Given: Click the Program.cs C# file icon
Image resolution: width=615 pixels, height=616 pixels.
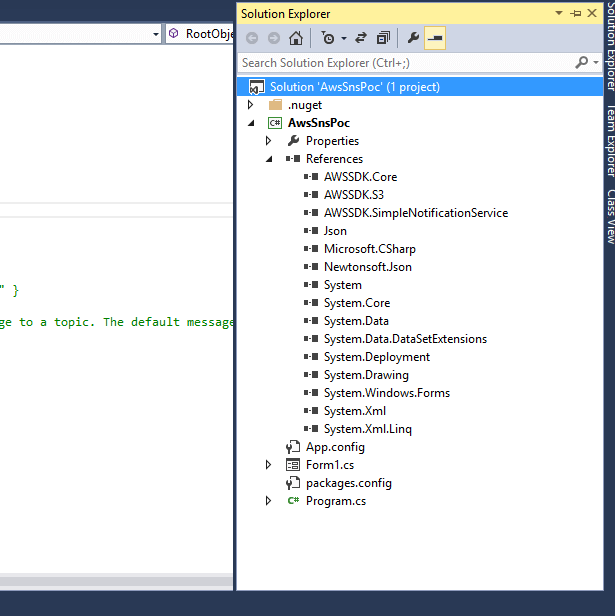Looking at the screenshot, I should coord(293,500).
